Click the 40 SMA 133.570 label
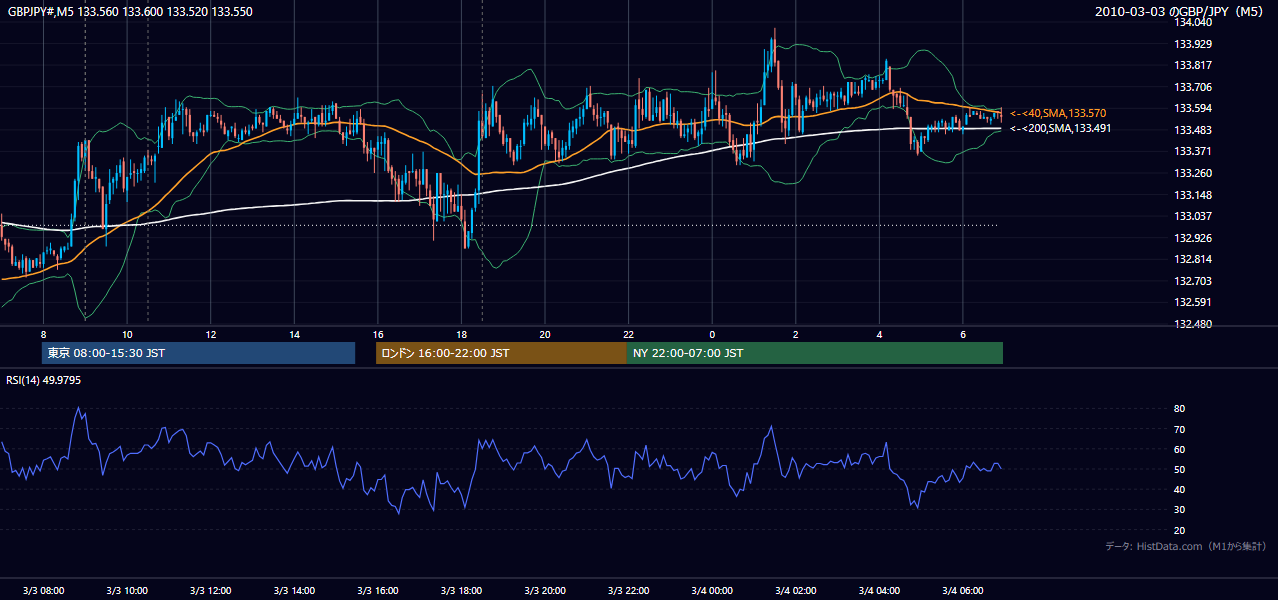This screenshot has width=1278, height=600. coord(1058,114)
